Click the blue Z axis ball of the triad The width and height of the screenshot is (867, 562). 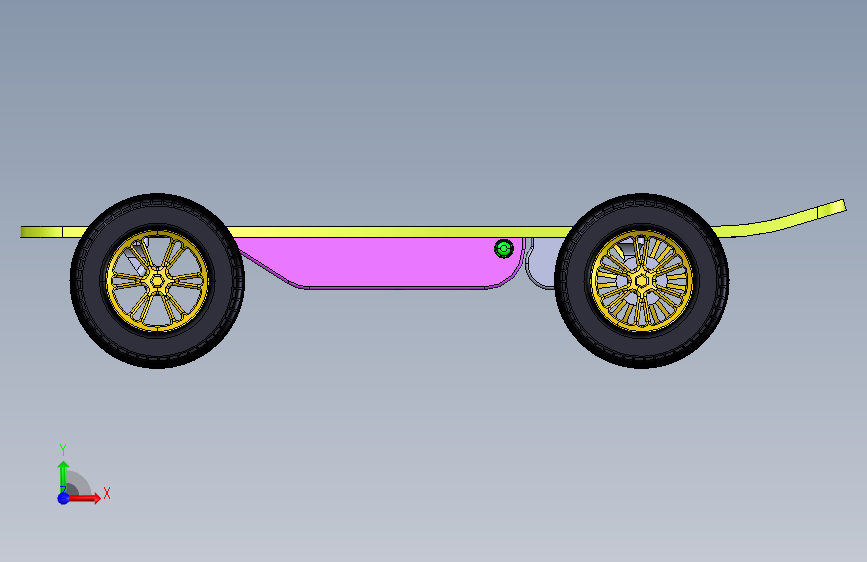[x=64, y=498]
